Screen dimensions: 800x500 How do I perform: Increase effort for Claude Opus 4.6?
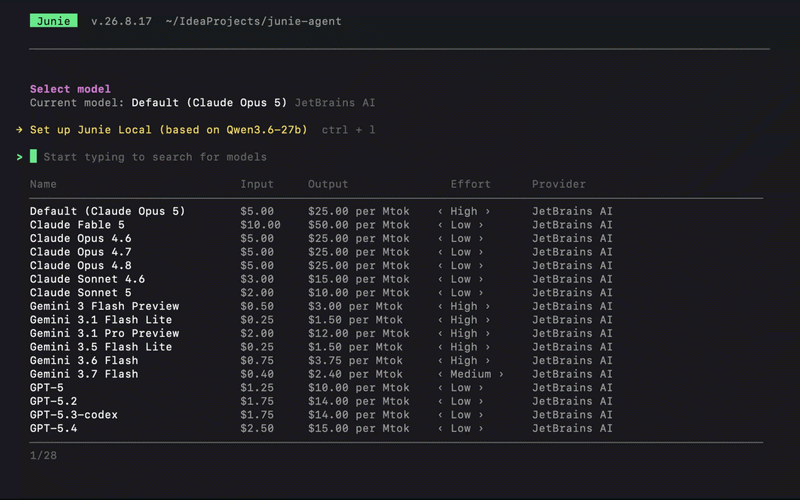pos(481,238)
